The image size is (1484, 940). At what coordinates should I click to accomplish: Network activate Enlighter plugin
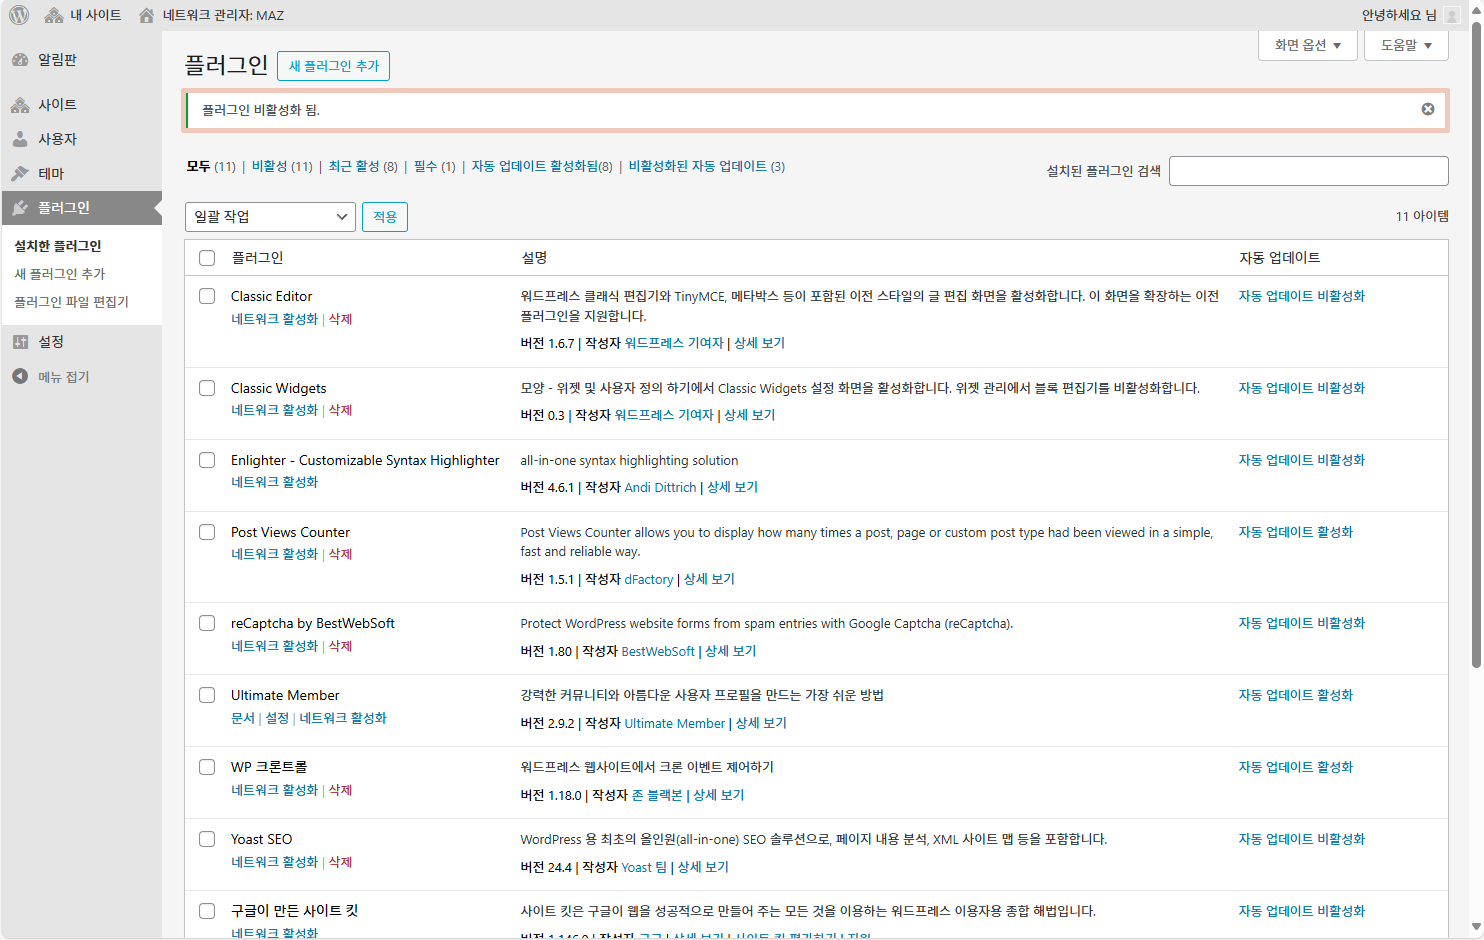point(275,482)
